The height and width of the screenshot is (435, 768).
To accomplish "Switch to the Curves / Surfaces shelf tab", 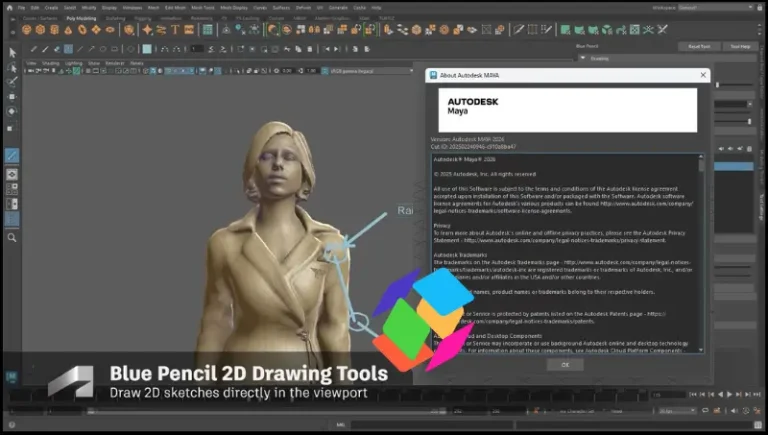I will click(40, 19).
